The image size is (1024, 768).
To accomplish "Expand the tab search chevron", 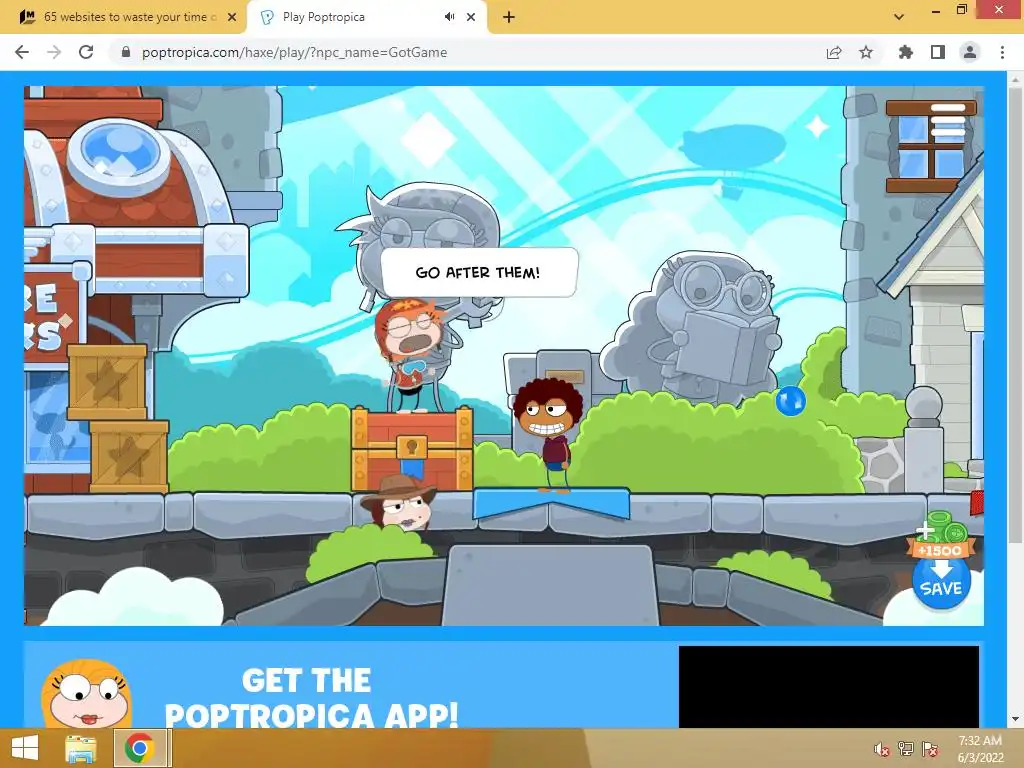I will (x=899, y=17).
